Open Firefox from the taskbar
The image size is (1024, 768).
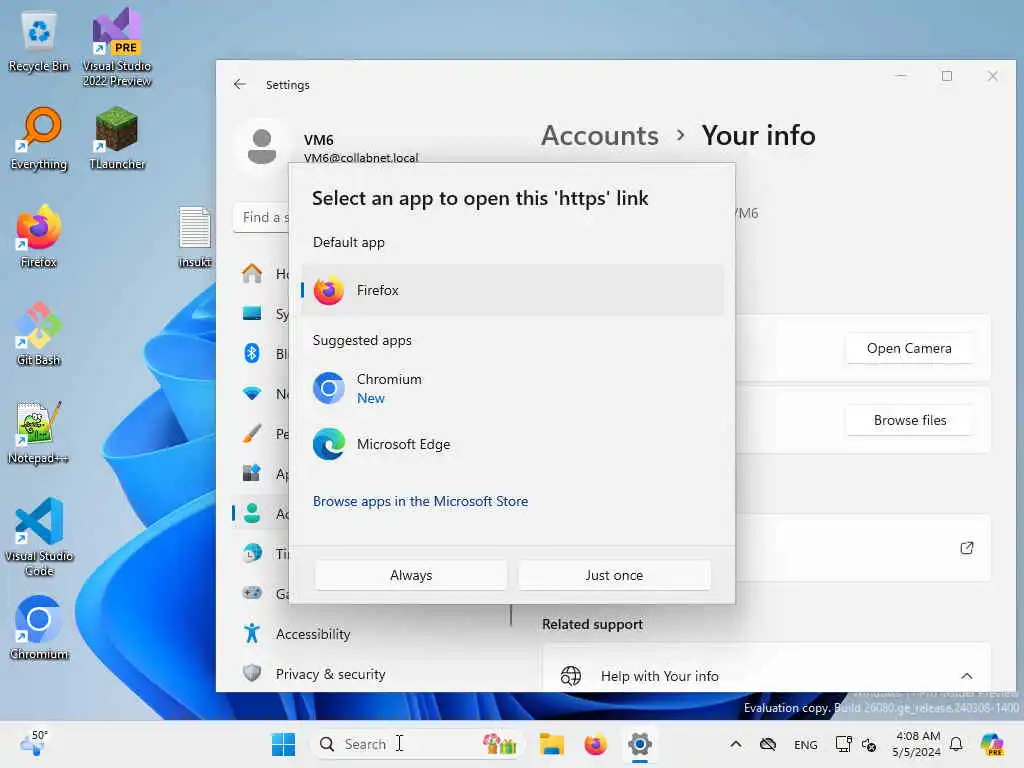[596, 744]
